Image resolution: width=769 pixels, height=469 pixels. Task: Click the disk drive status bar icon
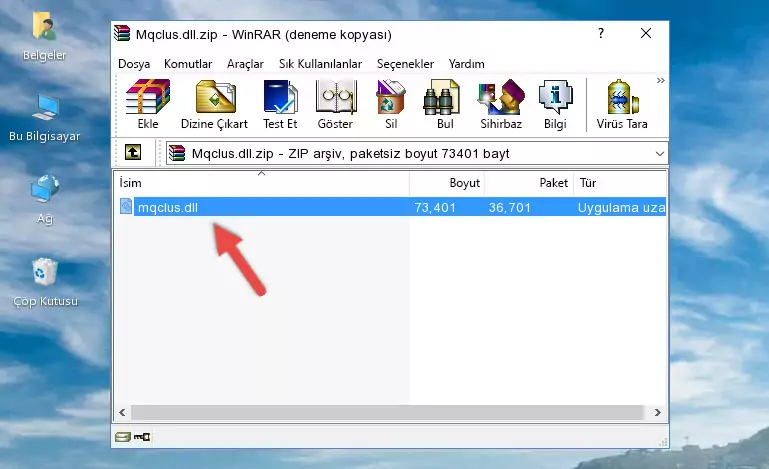click(x=123, y=437)
